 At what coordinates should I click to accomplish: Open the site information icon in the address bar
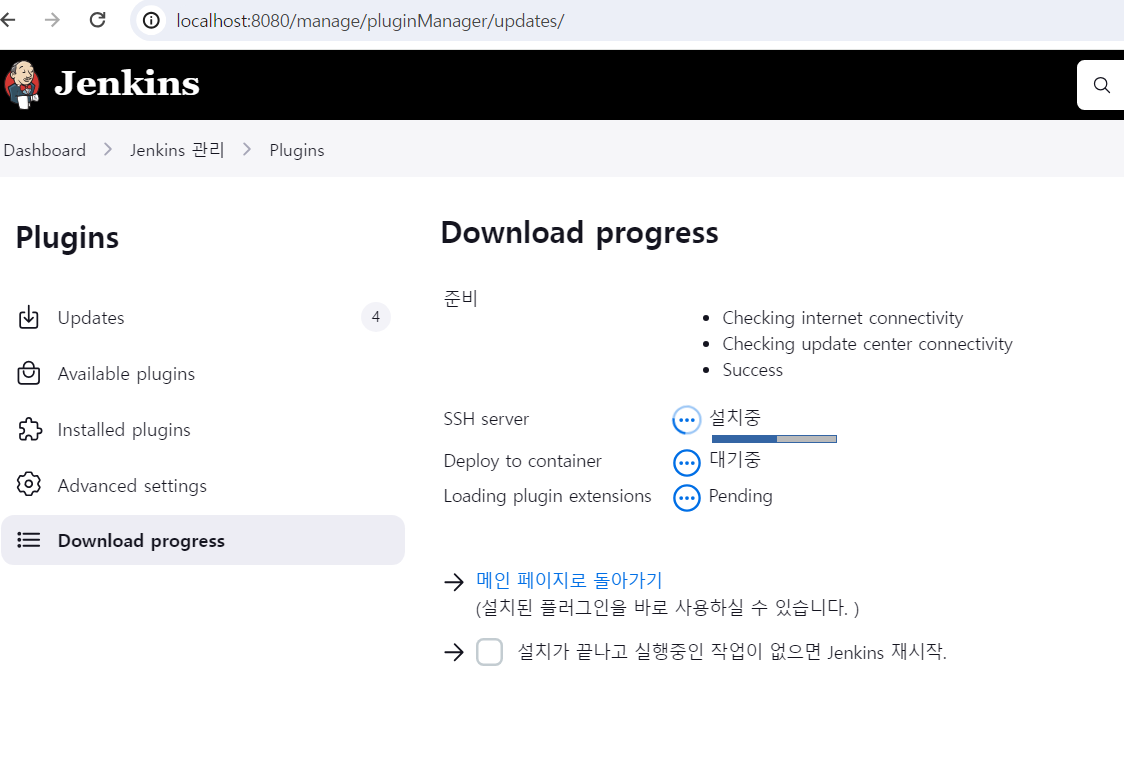coord(151,21)
